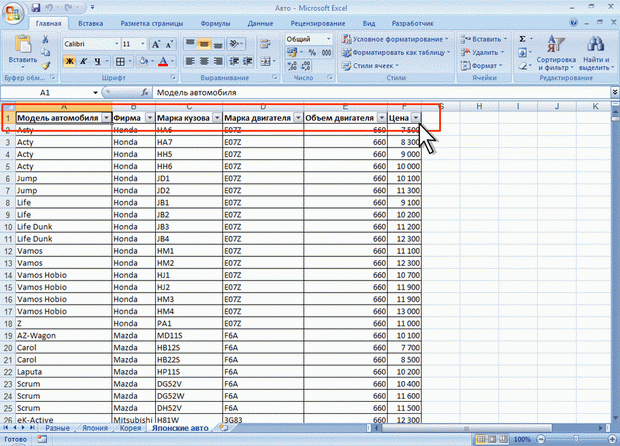Open the borders button
The height and width of the screenshot is (446, 620).
(120, 61)
